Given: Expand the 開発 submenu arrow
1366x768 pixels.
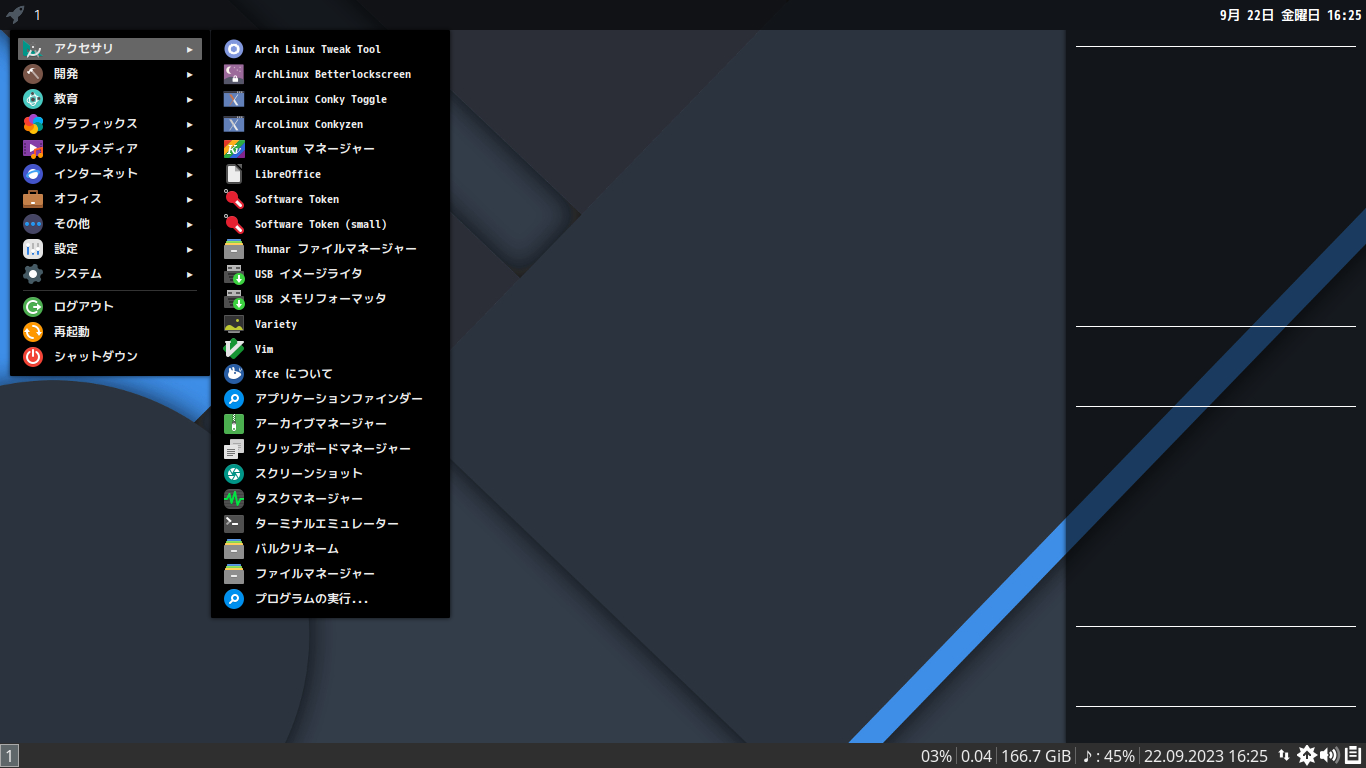Looking at the screenshot, I should 190,74.
